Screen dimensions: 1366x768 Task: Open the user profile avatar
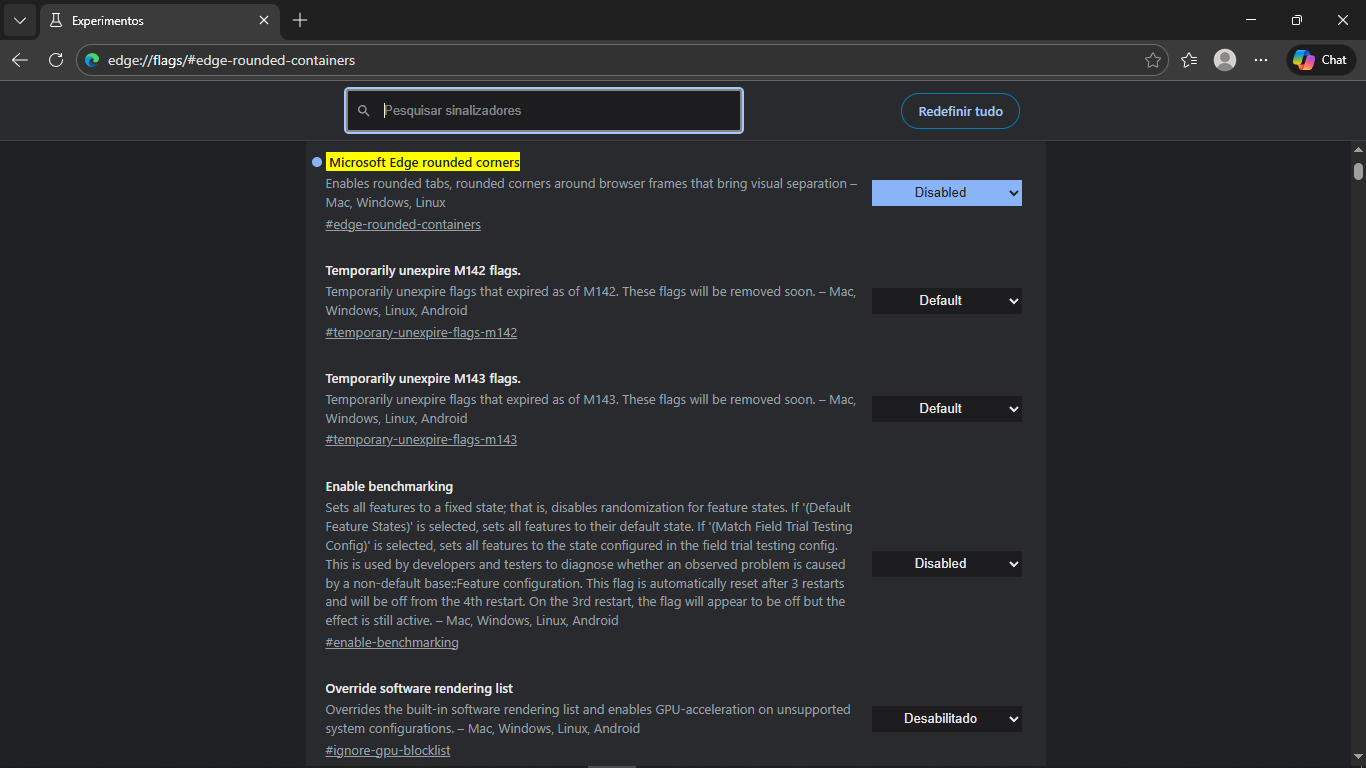pyautogui.click(x=1225, y=60)
